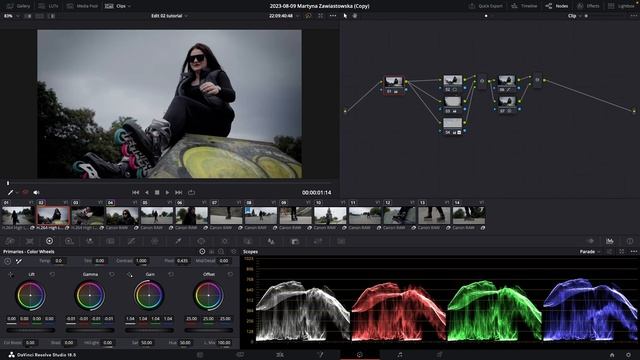Image resolution: width=640 pixels, height=360 pixels.
Task: Select clip 14 thumbnail
Action: point(469,216)
